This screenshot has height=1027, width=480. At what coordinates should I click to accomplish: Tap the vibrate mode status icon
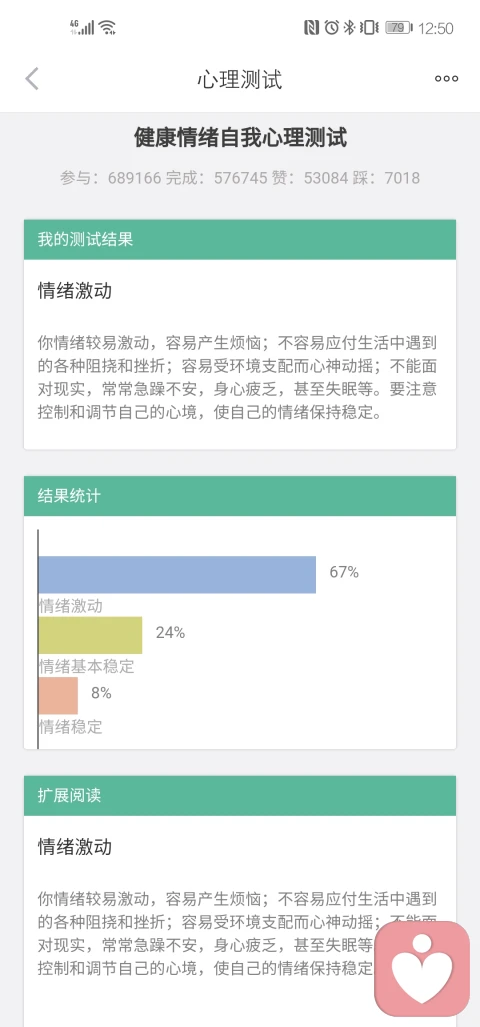click(369, 28)
